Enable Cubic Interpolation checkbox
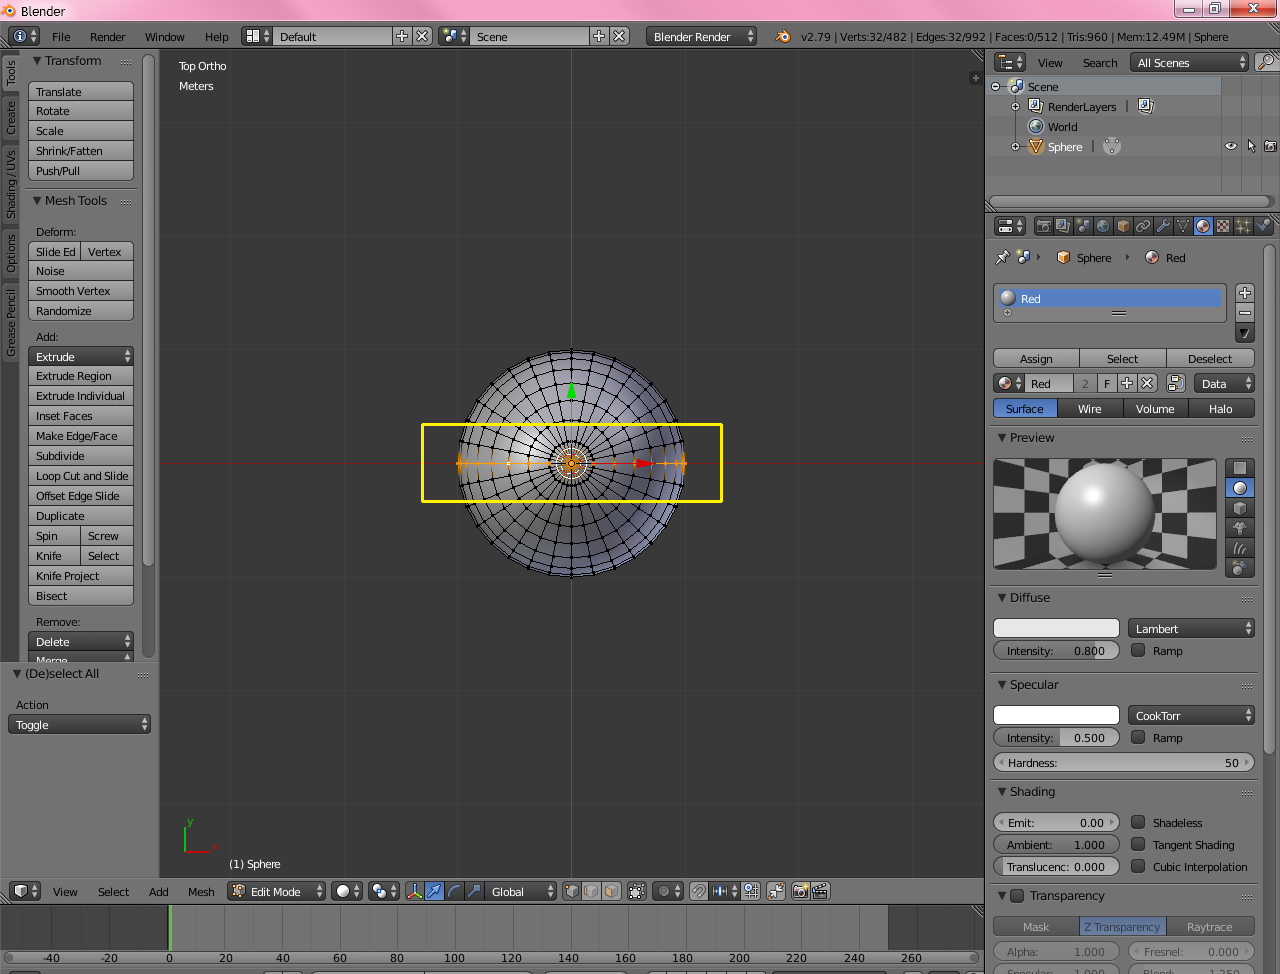This screenshot has width=1280, height=974. pos(1138,866)
